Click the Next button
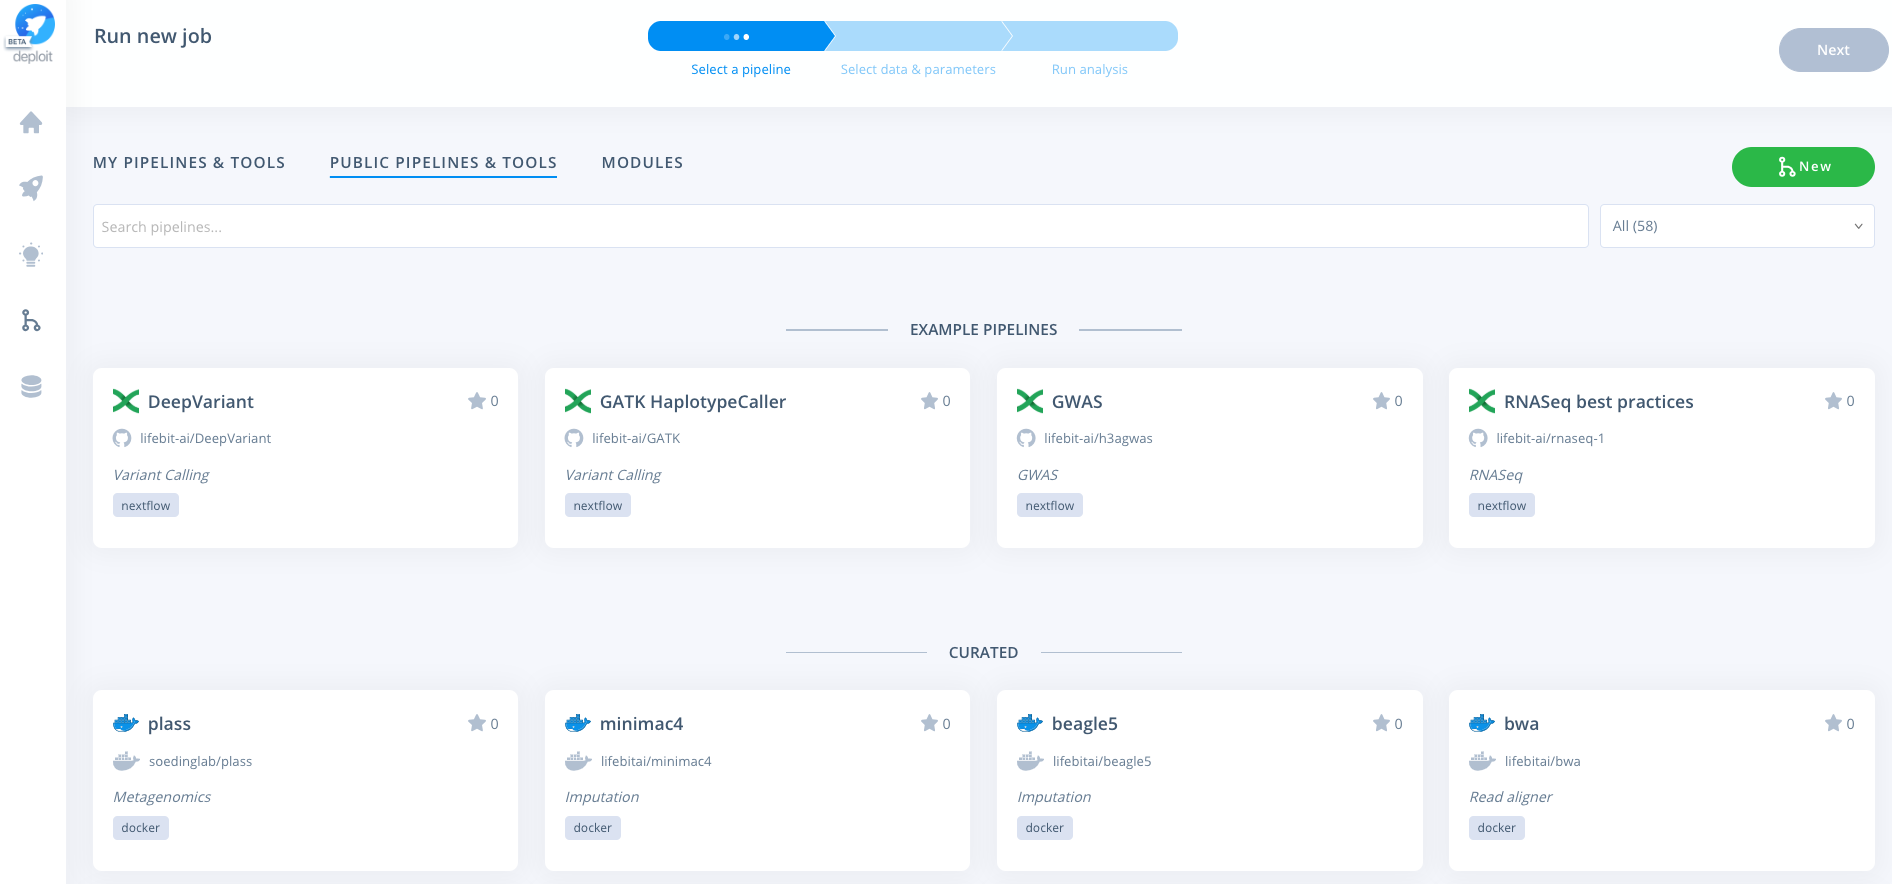This screenshot has width=1892, height=884. pos(1833,50)
